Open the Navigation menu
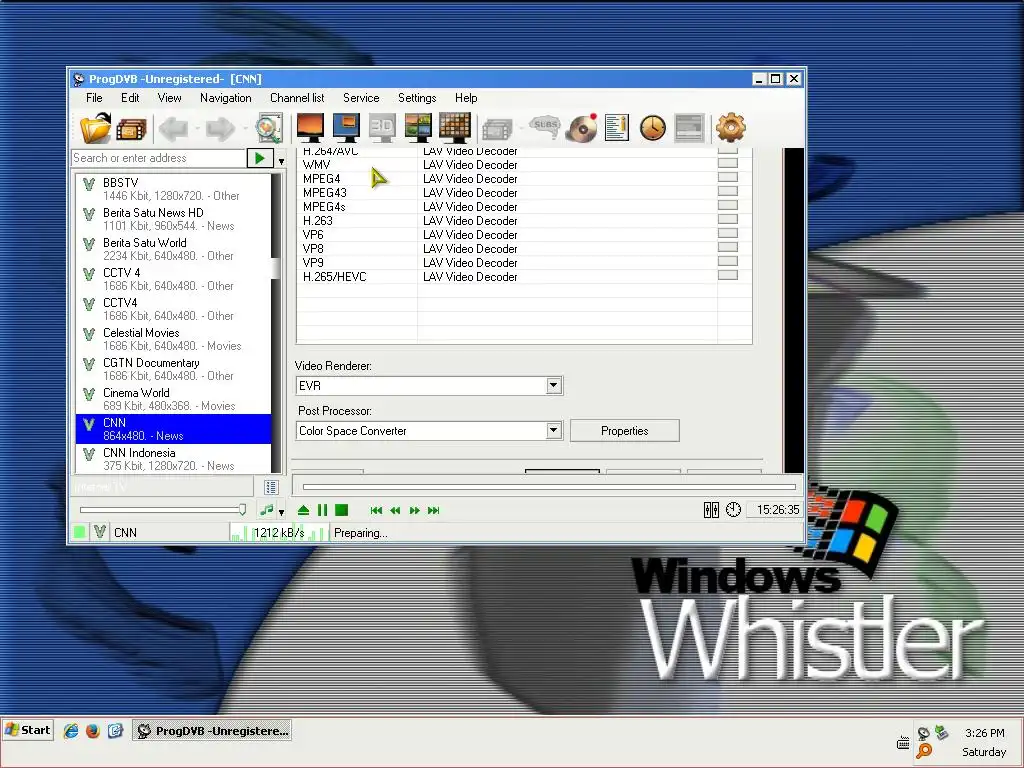The image size is (1024, 768). click(225, 98)
